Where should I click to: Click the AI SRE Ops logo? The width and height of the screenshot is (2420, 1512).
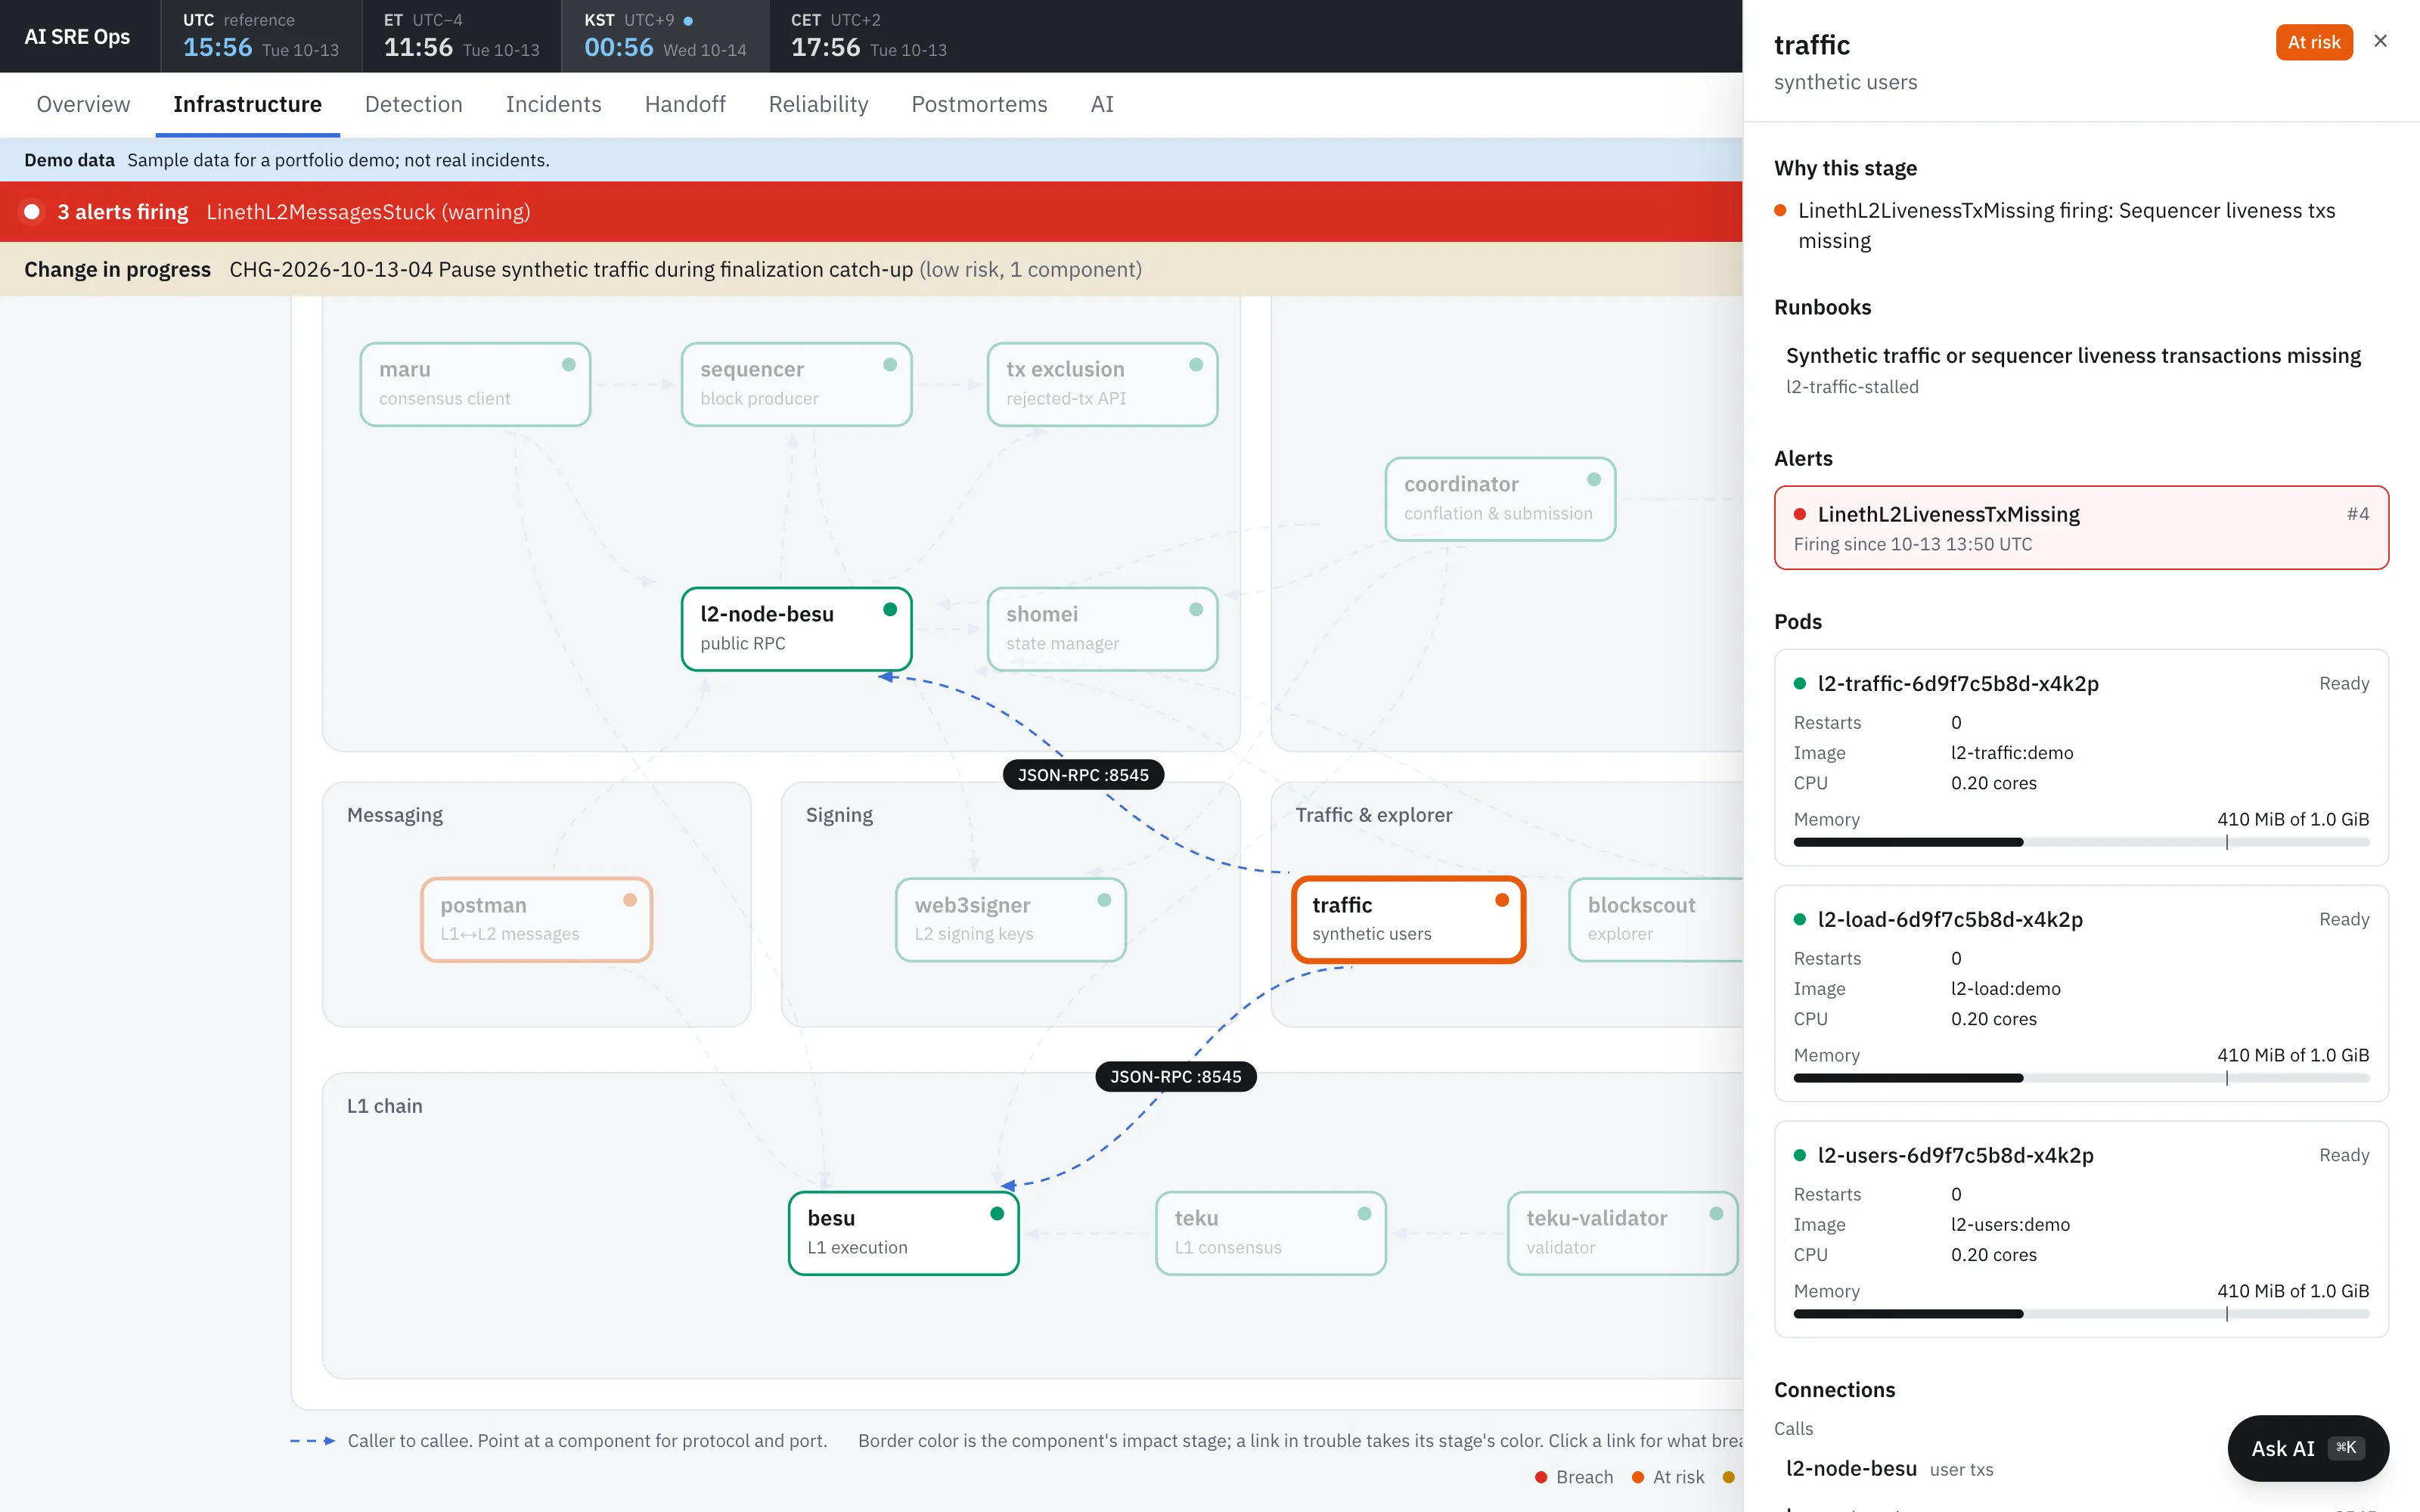click(x=77, y=37)
